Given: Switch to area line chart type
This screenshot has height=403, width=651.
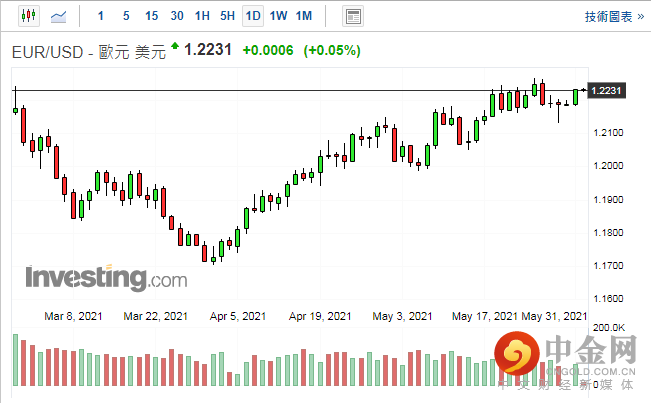Looking at the screenshot, I should click(x=60, y=16).
